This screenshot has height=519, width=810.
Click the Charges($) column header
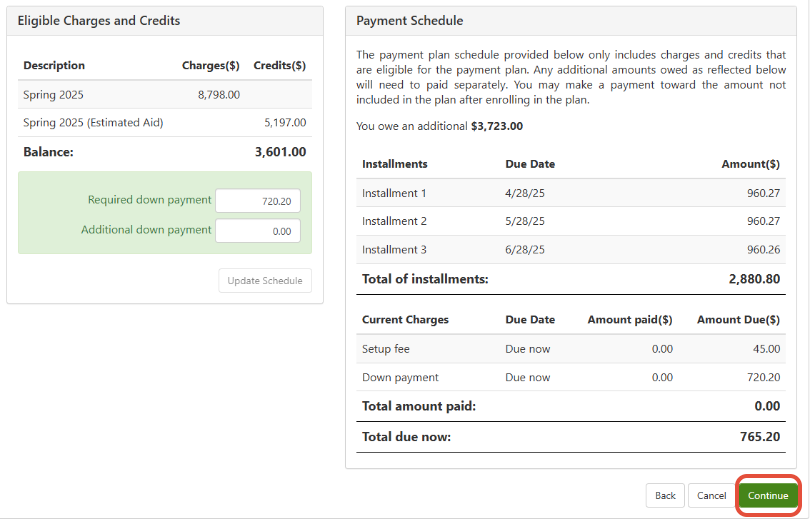(x=211, y=65)
